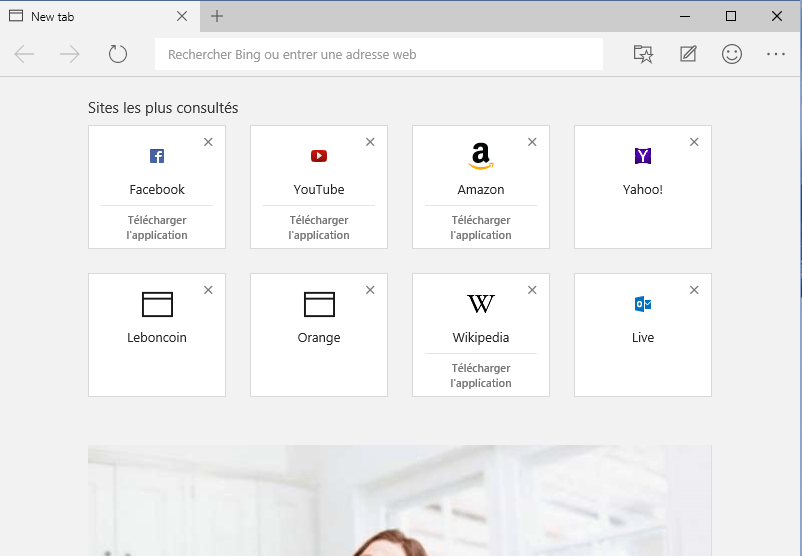Focus the Bing search address field
The height and width of the screenshot is (556, 802).
click(x=378, y=54)
